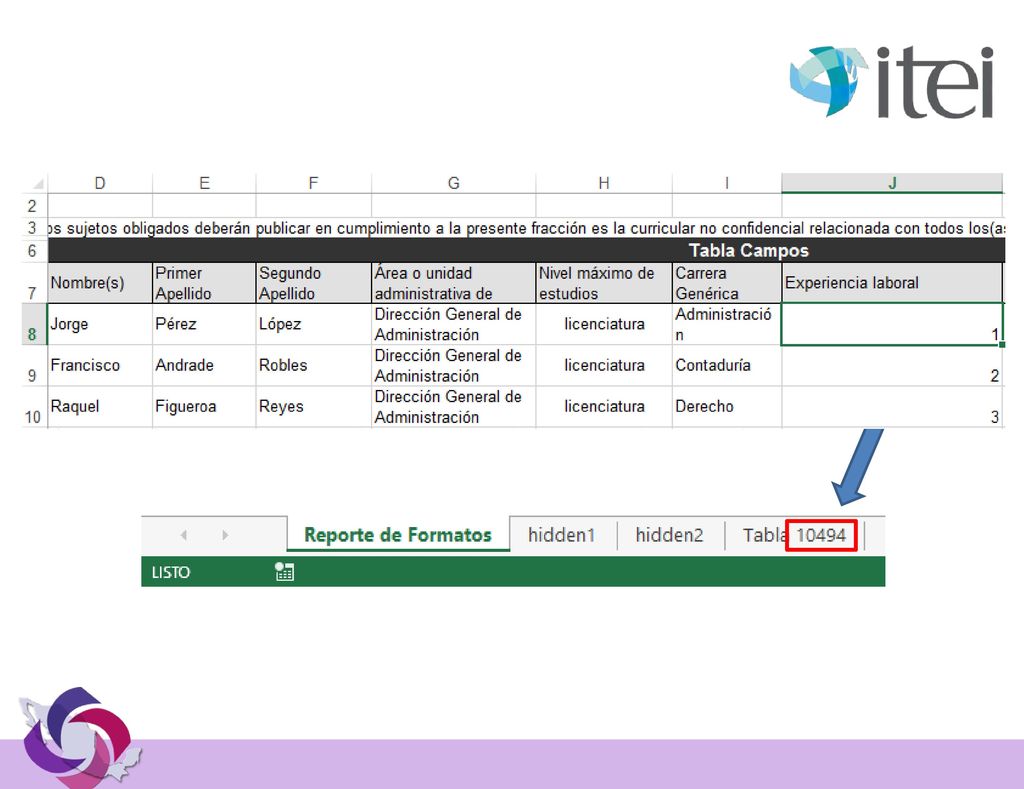Select row 2 header
Image resolution: width=1024 pixels, height=789 pixels.
(x=32, y=206)
